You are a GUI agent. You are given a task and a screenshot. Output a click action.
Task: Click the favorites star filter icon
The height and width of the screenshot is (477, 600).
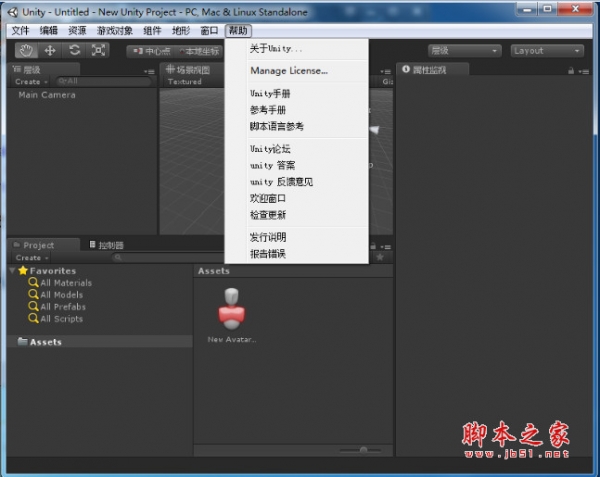click(x=380, y=257)
